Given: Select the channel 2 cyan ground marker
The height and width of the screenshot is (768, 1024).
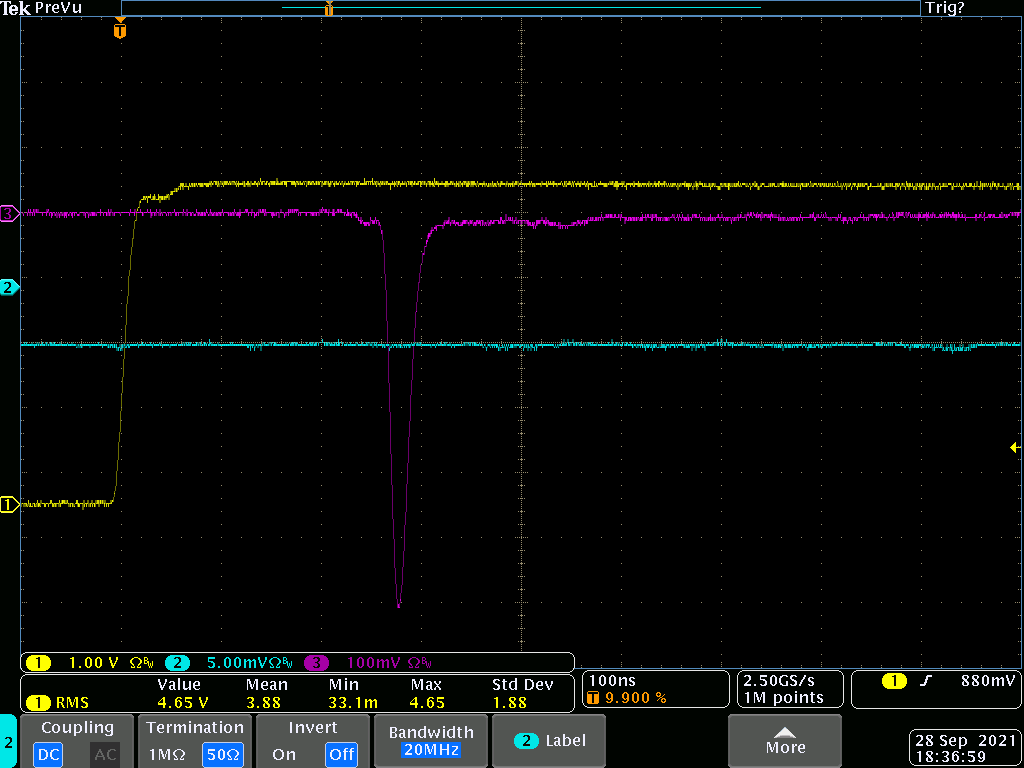Looking at the screenshot, I should [x=9, y=287].
